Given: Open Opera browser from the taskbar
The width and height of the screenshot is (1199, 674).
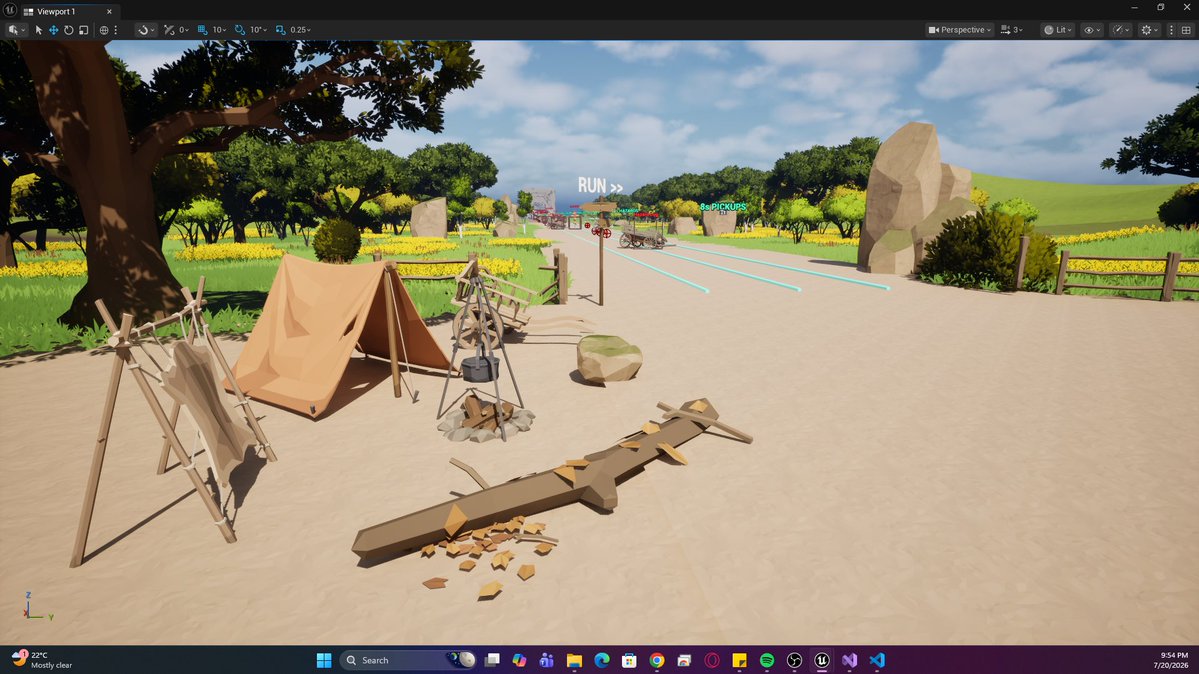Looking at the screenshot, I should click(712, 660).
